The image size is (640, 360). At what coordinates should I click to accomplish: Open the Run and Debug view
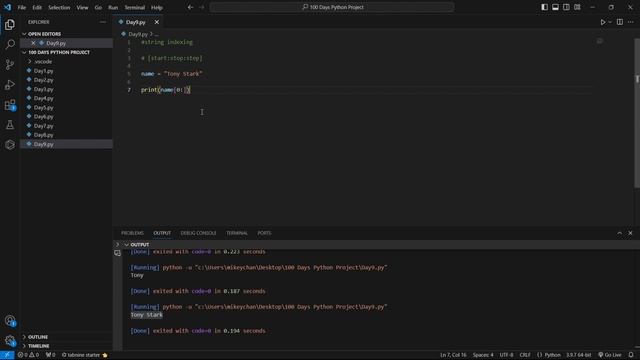10,84
